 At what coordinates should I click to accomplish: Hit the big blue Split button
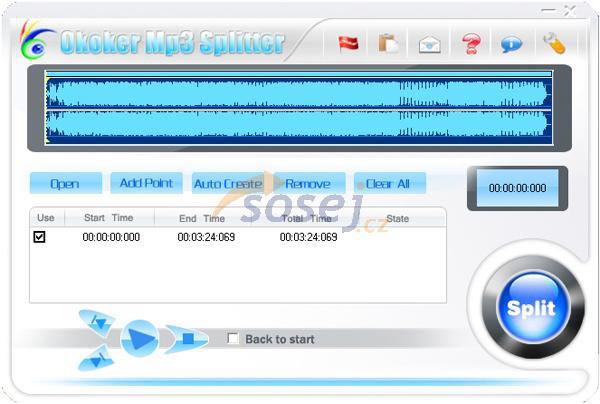[532, 307]
